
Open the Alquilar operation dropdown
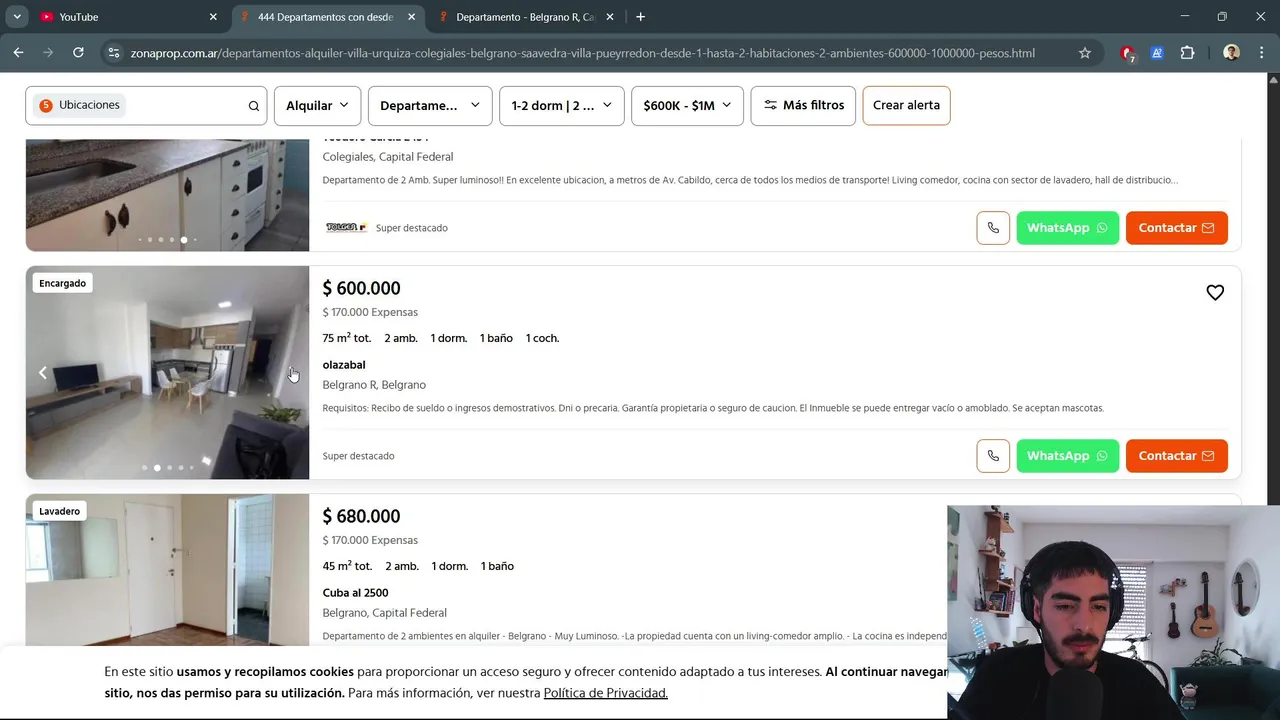pyautogui.click(x=317, y=105)
